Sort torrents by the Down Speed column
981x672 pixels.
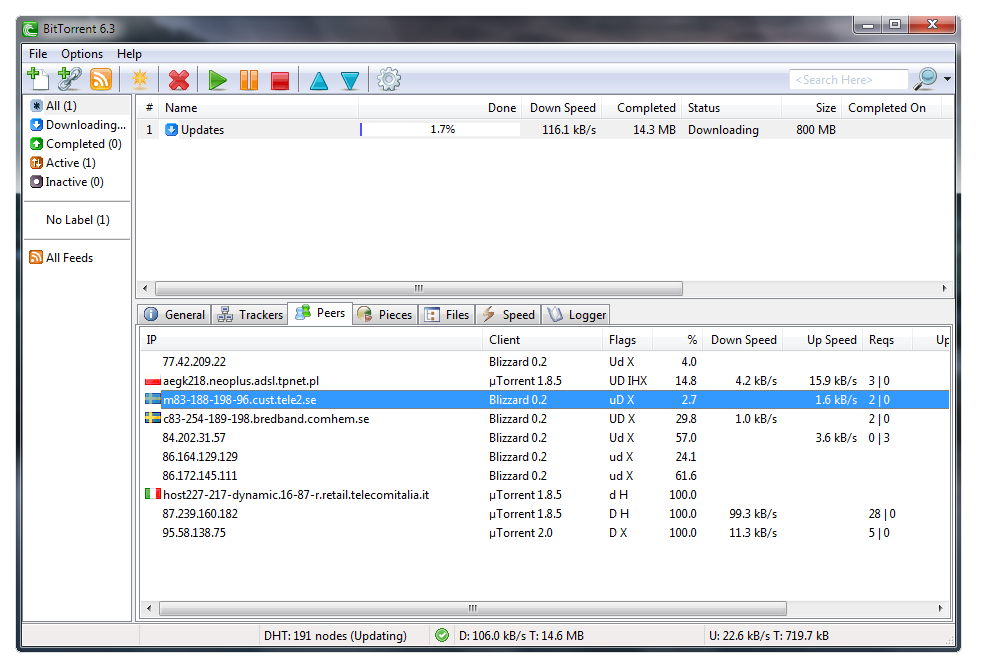point(562,108)
